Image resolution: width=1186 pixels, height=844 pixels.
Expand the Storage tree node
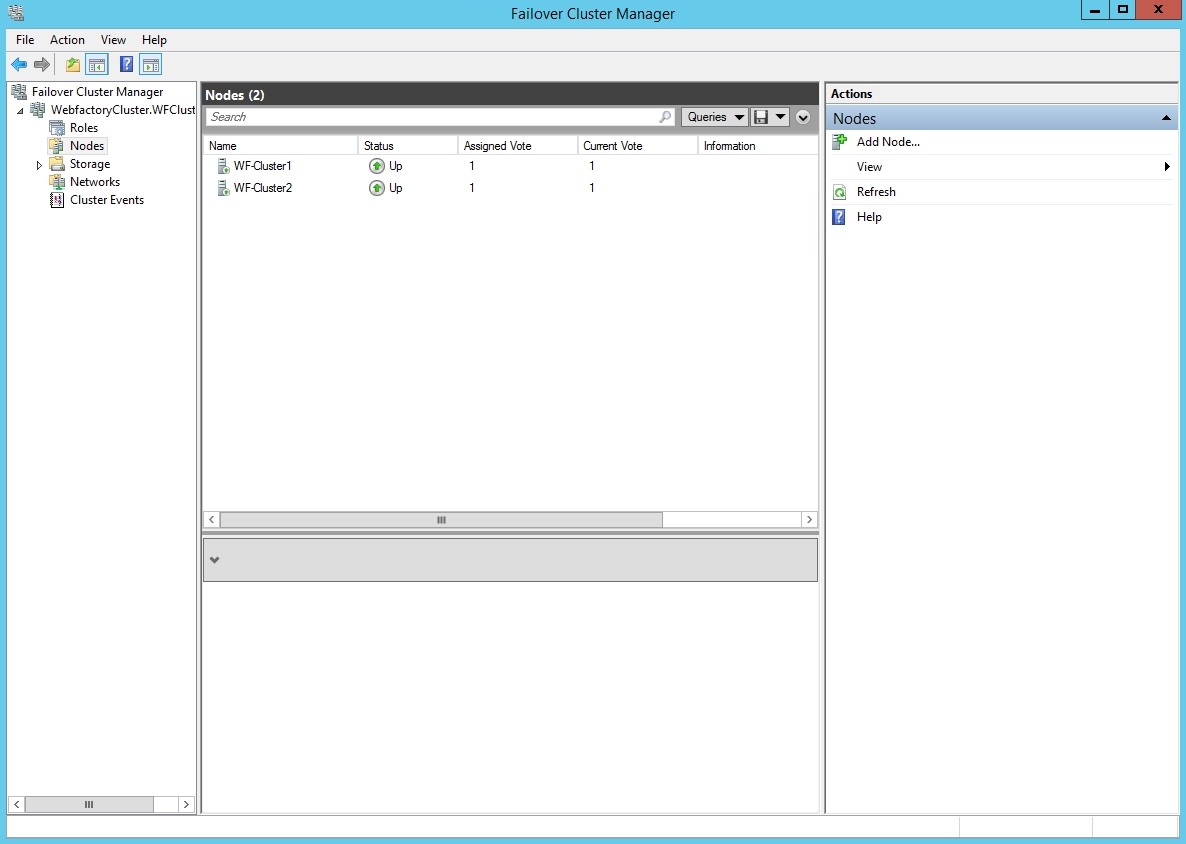40,165
